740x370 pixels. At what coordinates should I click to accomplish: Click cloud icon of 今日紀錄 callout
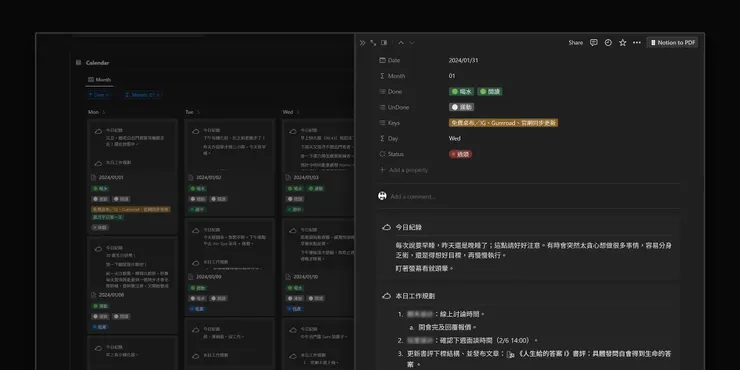point(387,227)
